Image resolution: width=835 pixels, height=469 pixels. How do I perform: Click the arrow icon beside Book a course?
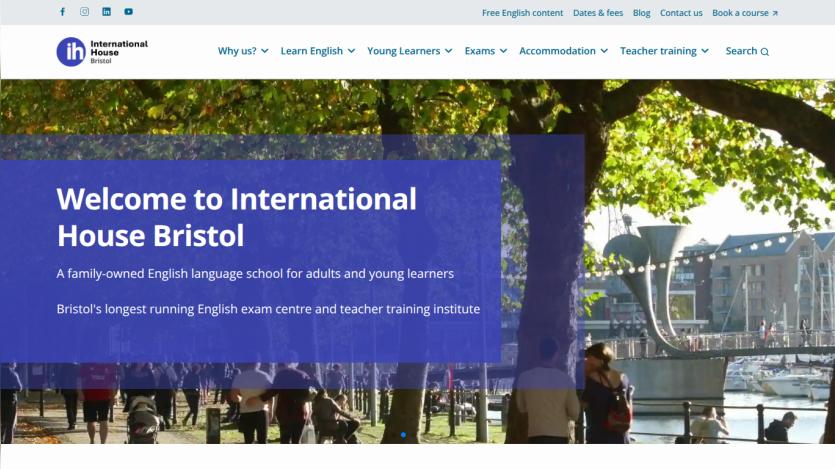click(x=775, y=13)
